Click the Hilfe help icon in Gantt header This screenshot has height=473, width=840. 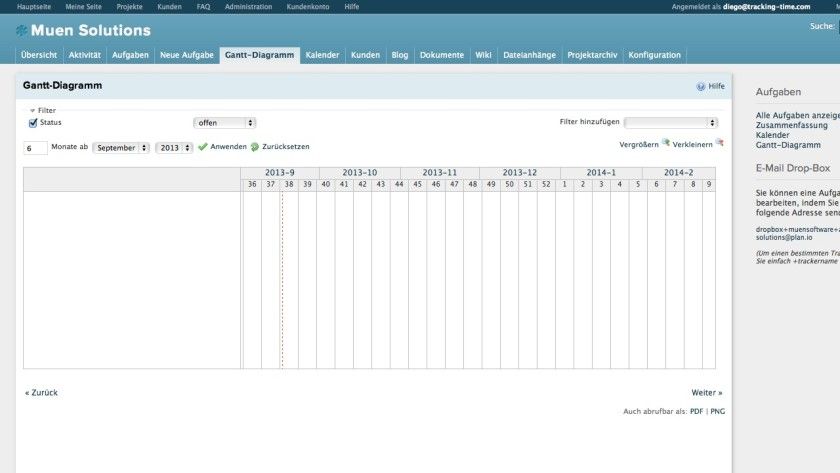click(701, 86)
